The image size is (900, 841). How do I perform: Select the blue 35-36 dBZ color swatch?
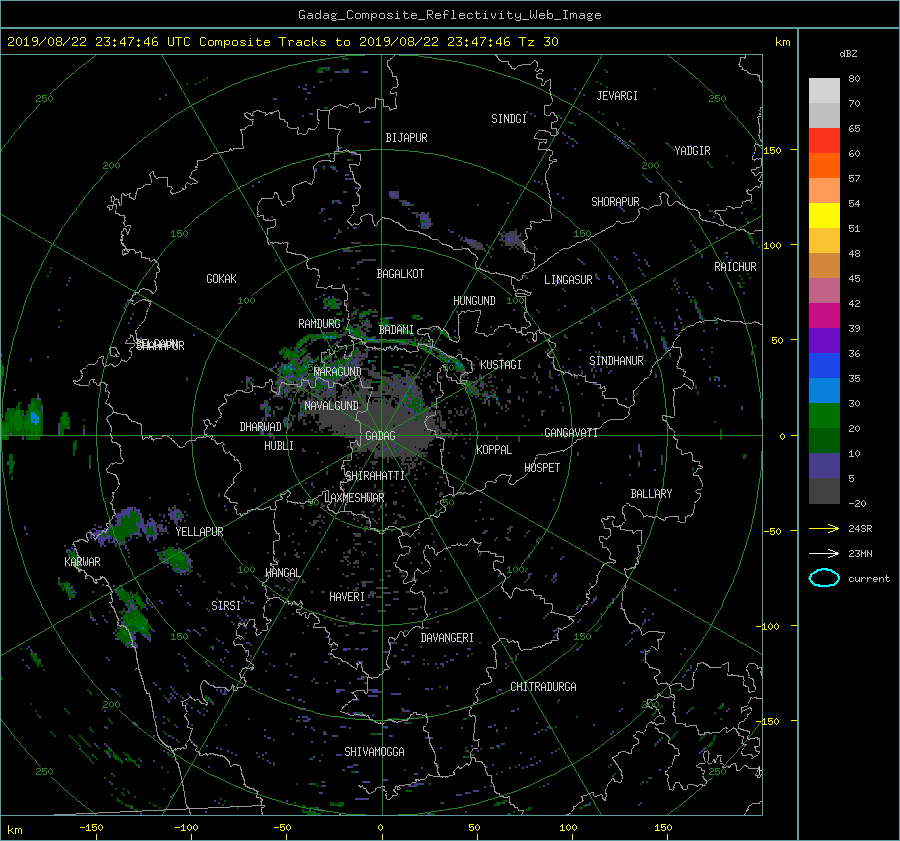pyautogui.click(x=824, y=366)
